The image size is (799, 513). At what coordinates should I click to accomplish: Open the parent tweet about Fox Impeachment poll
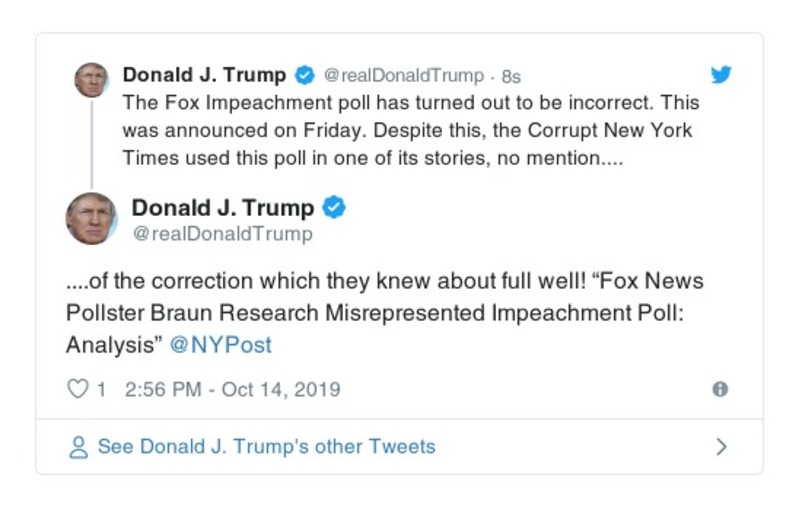coord(411,130)
